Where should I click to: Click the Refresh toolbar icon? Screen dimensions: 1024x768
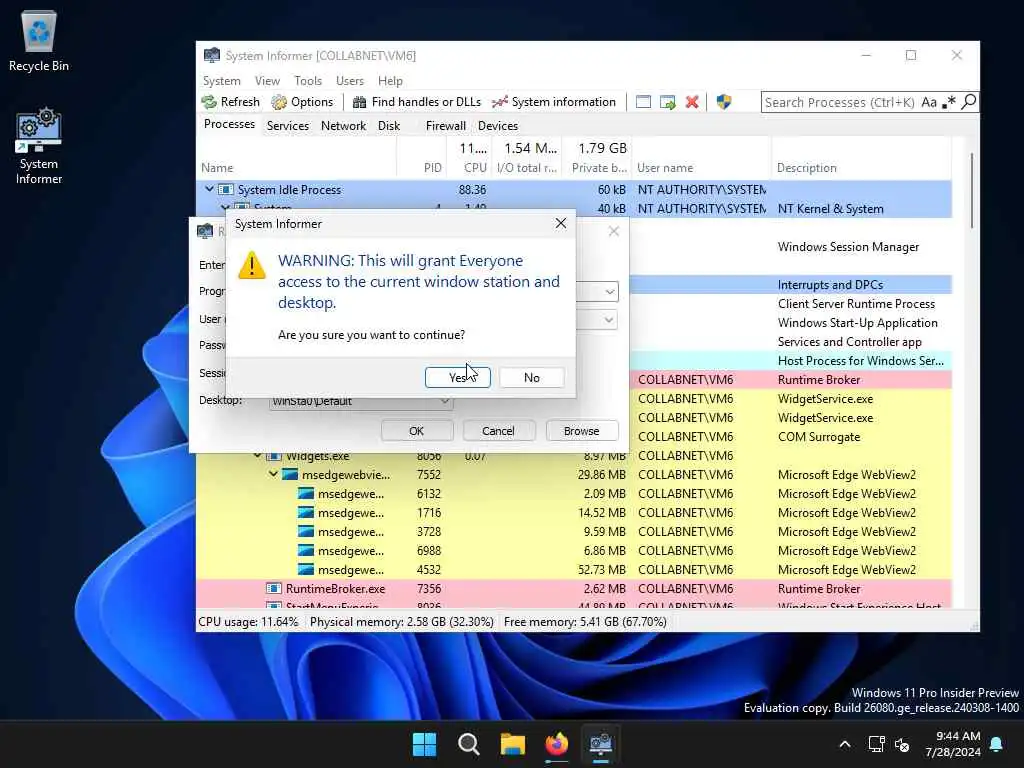(x=230, y=102)
